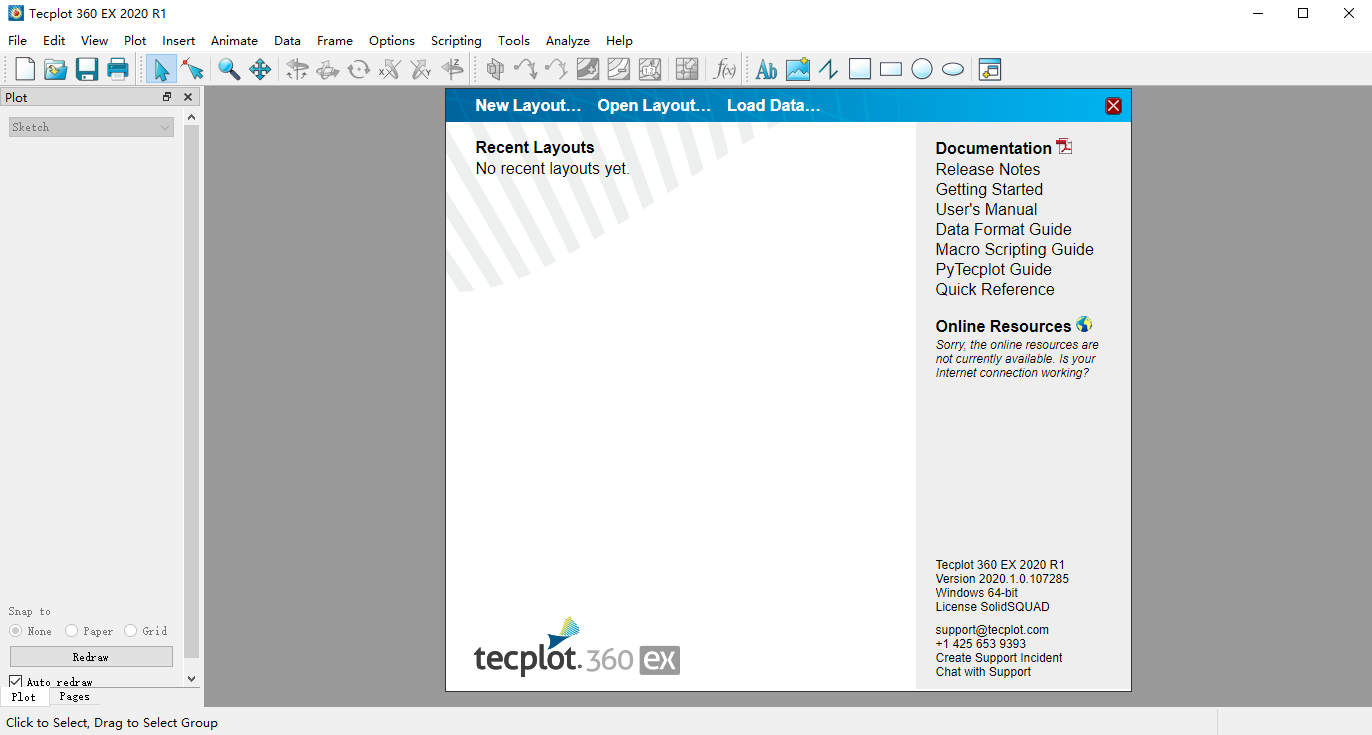
Task: Select the insert image tool
Action: pos(798,69)
